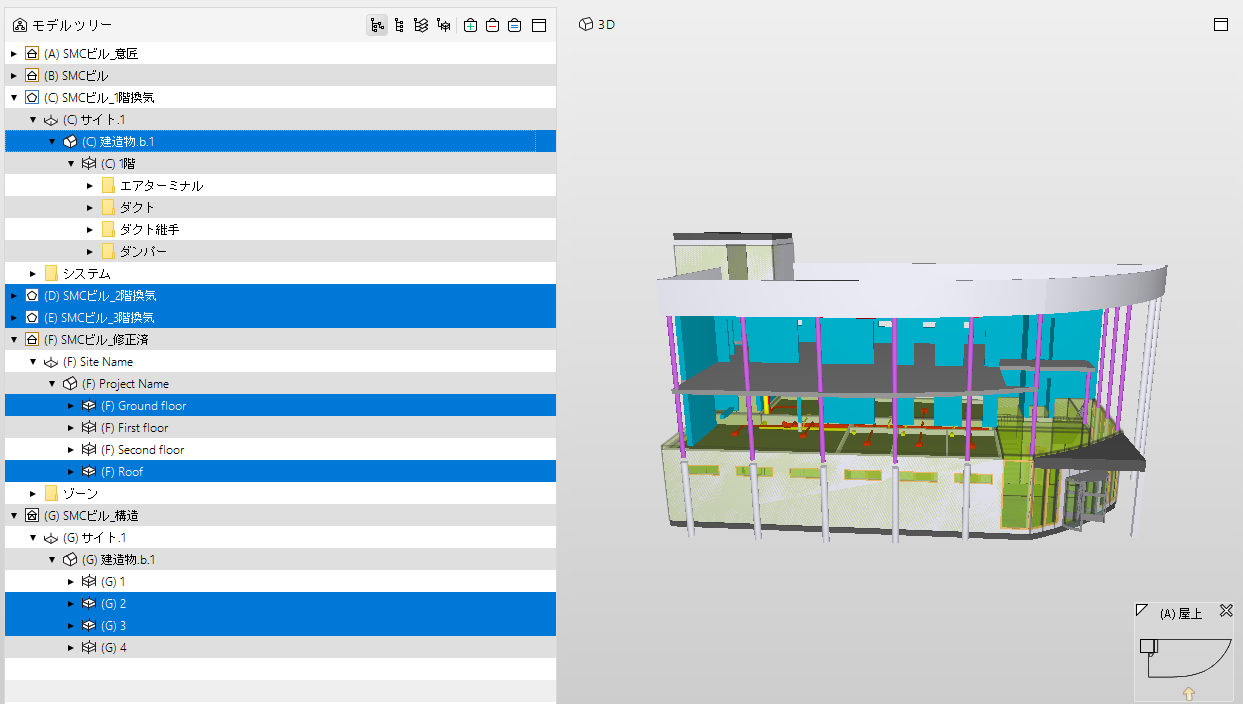Screen dimensions: 1243x704
Task: Click the floor plan minimap thumbnail
Action: 1186,657
